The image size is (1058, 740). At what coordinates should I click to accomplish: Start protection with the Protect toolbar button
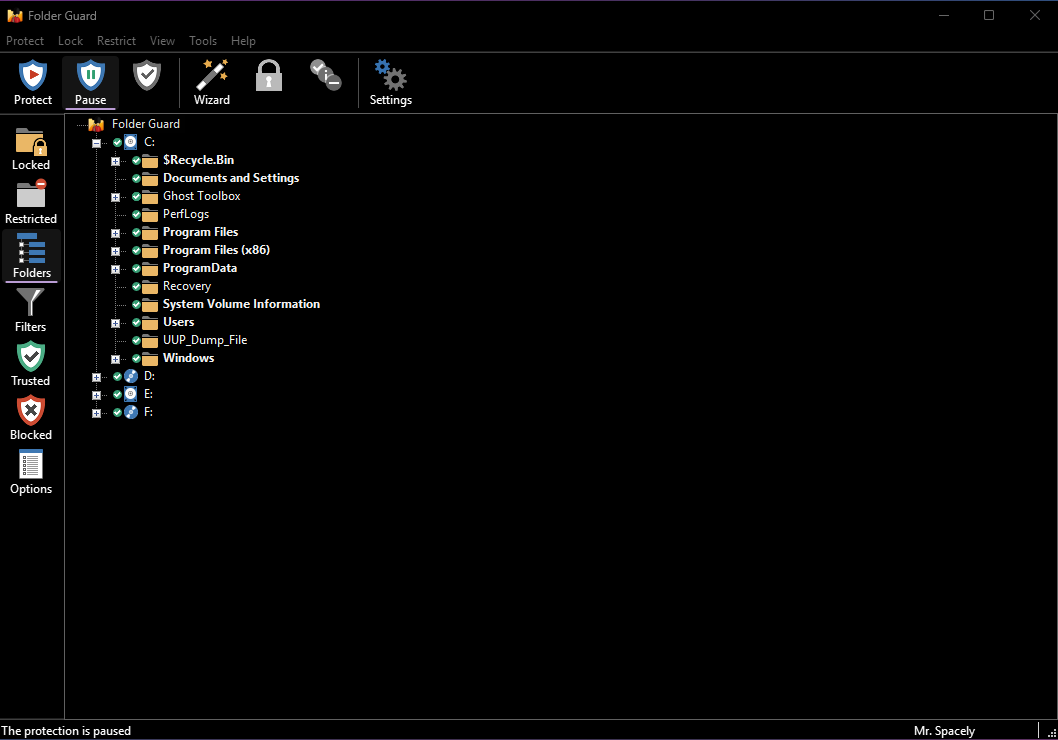point(32,83)
